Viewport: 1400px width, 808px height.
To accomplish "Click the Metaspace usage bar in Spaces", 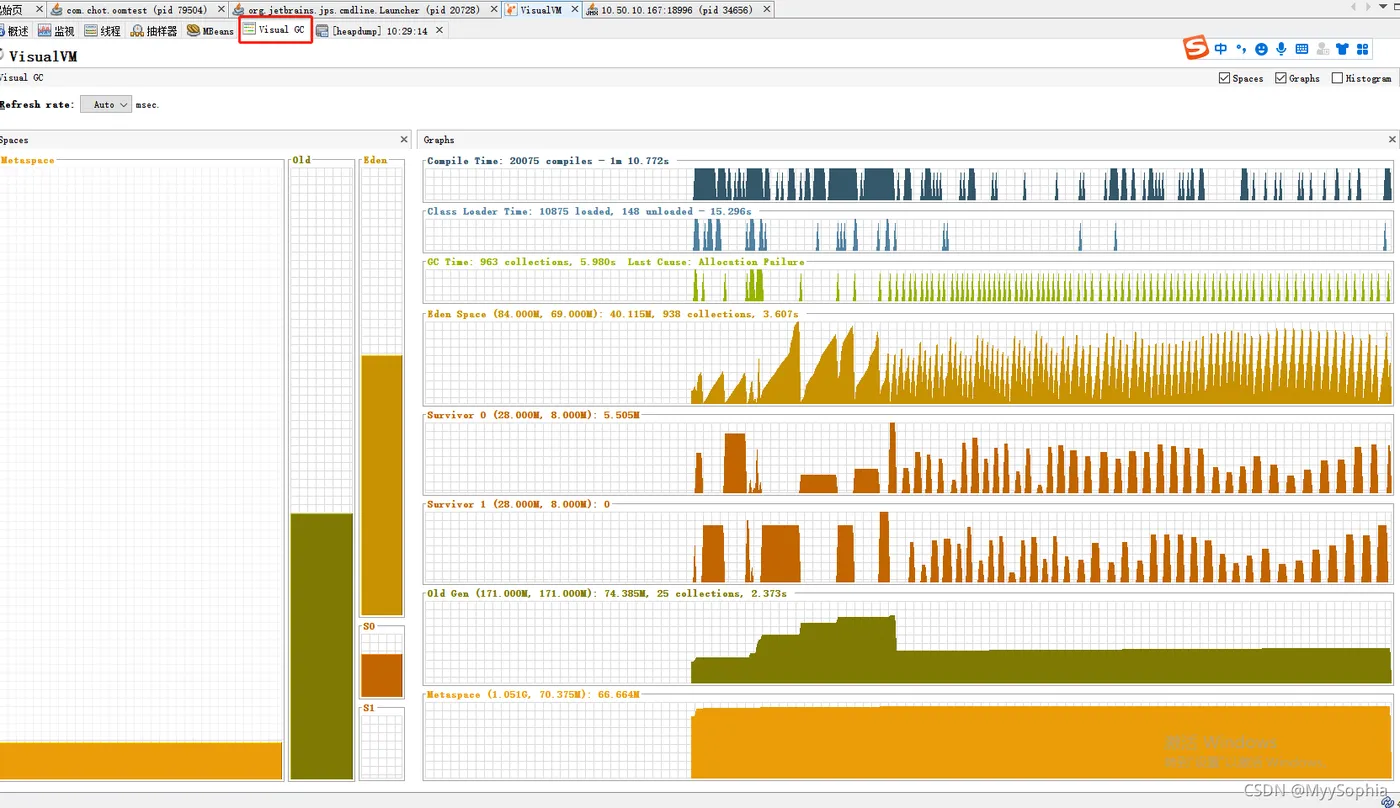I will 141,761.
